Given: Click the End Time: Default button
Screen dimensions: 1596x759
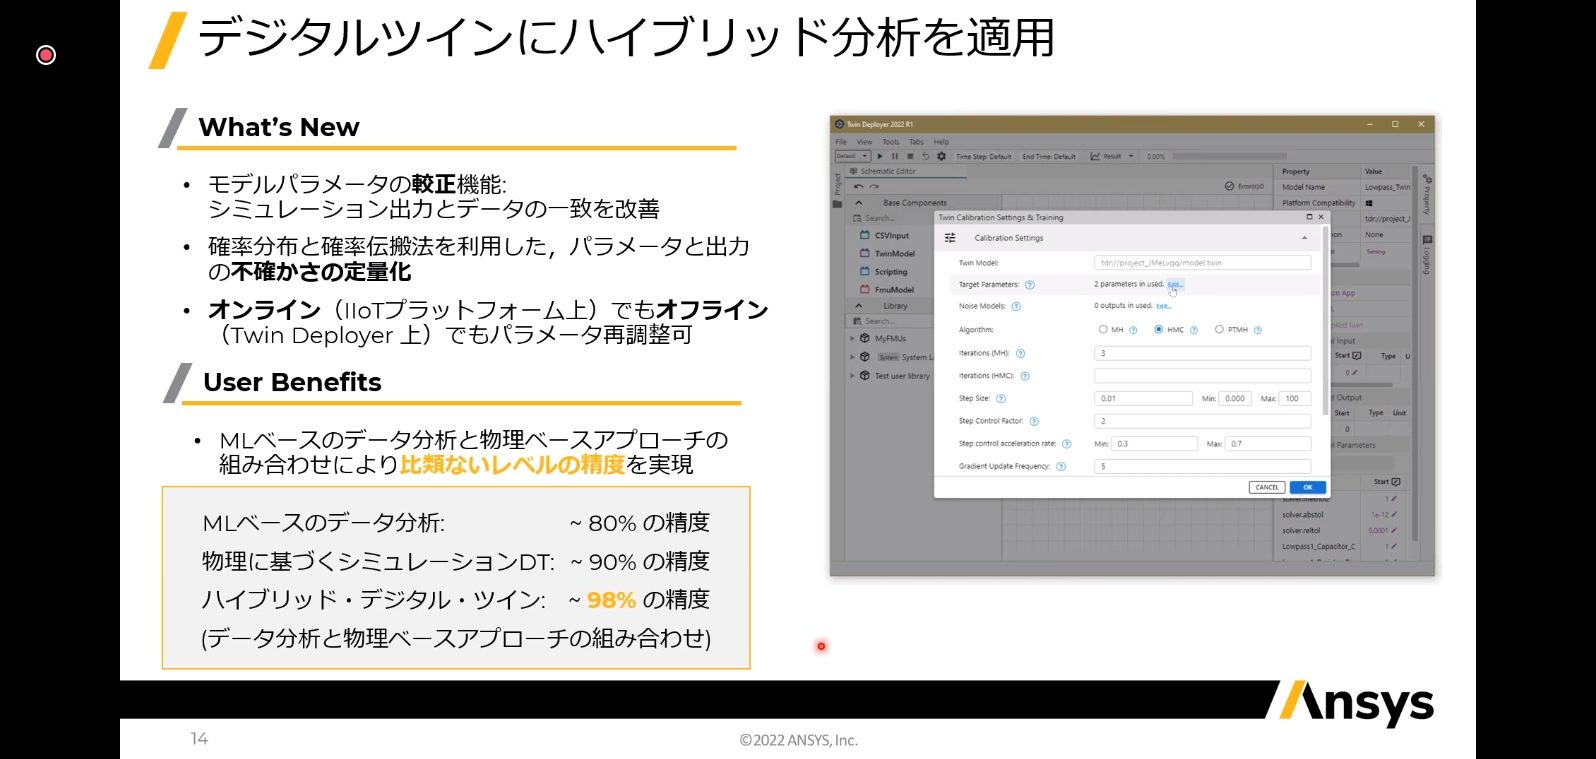Looking at the screenshot, I should (x=1049, y=156).
